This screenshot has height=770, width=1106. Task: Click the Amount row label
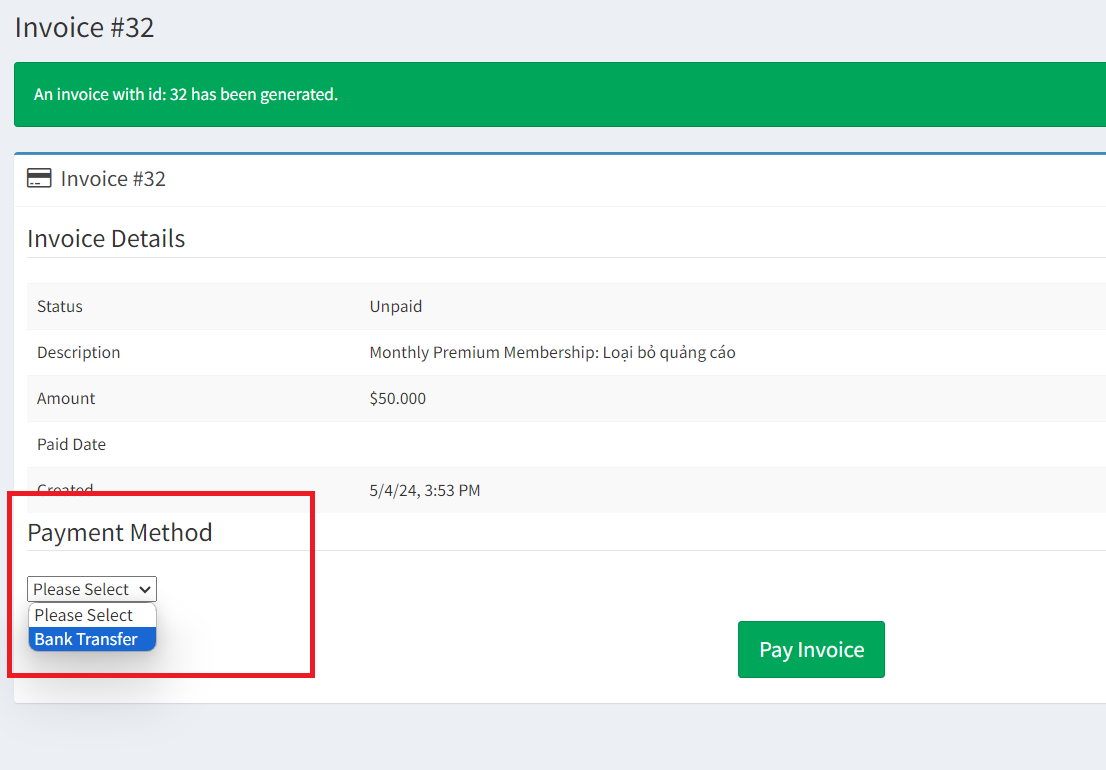[66, 398]
